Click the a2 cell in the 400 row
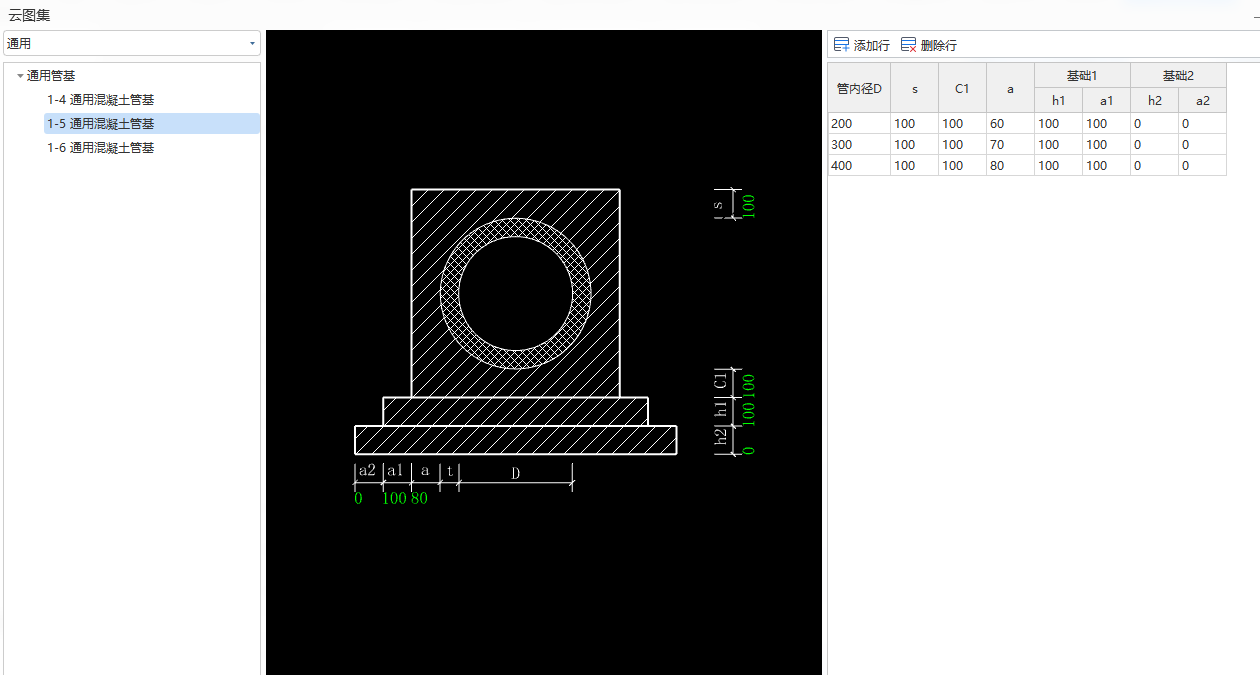Viewport: 1260px width, 675px height. 1202,166
